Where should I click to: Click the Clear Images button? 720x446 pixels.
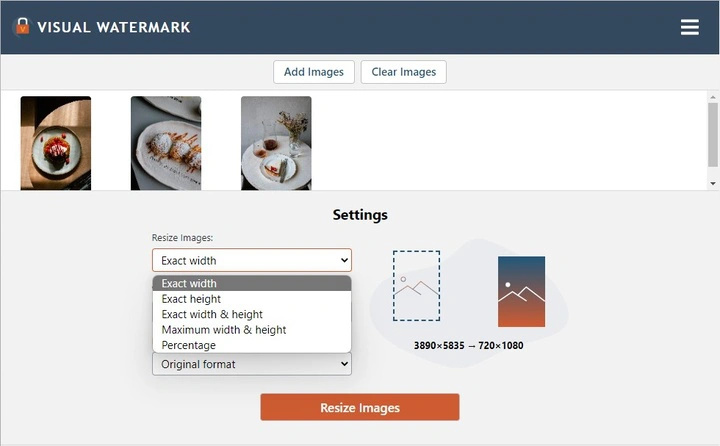[404, 72]
